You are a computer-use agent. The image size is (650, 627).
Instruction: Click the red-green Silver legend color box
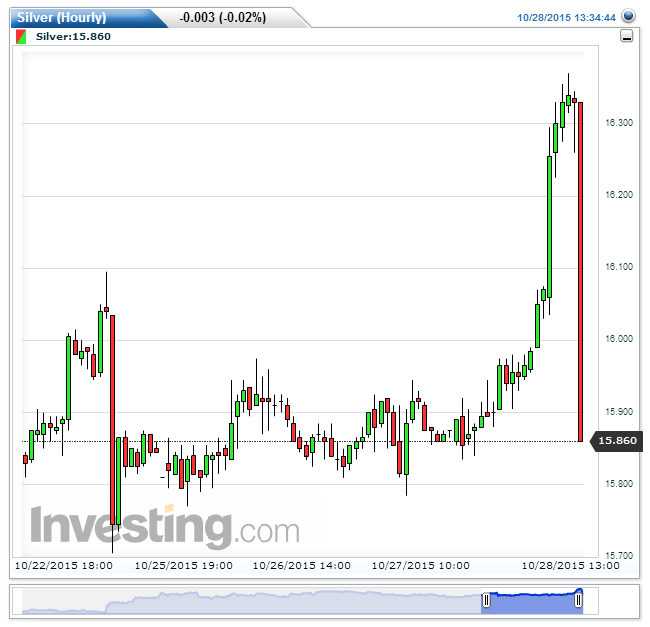(x=21, y=36)
